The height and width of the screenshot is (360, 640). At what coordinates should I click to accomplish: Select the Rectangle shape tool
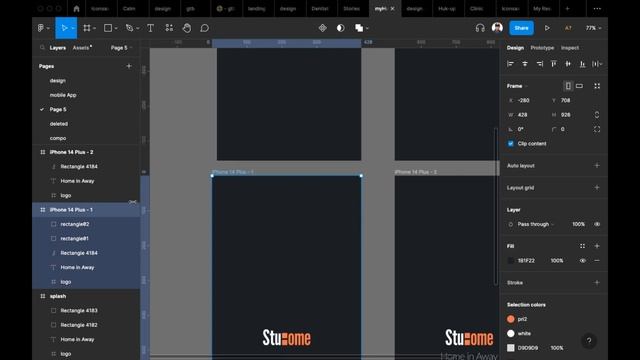point(108,28)
